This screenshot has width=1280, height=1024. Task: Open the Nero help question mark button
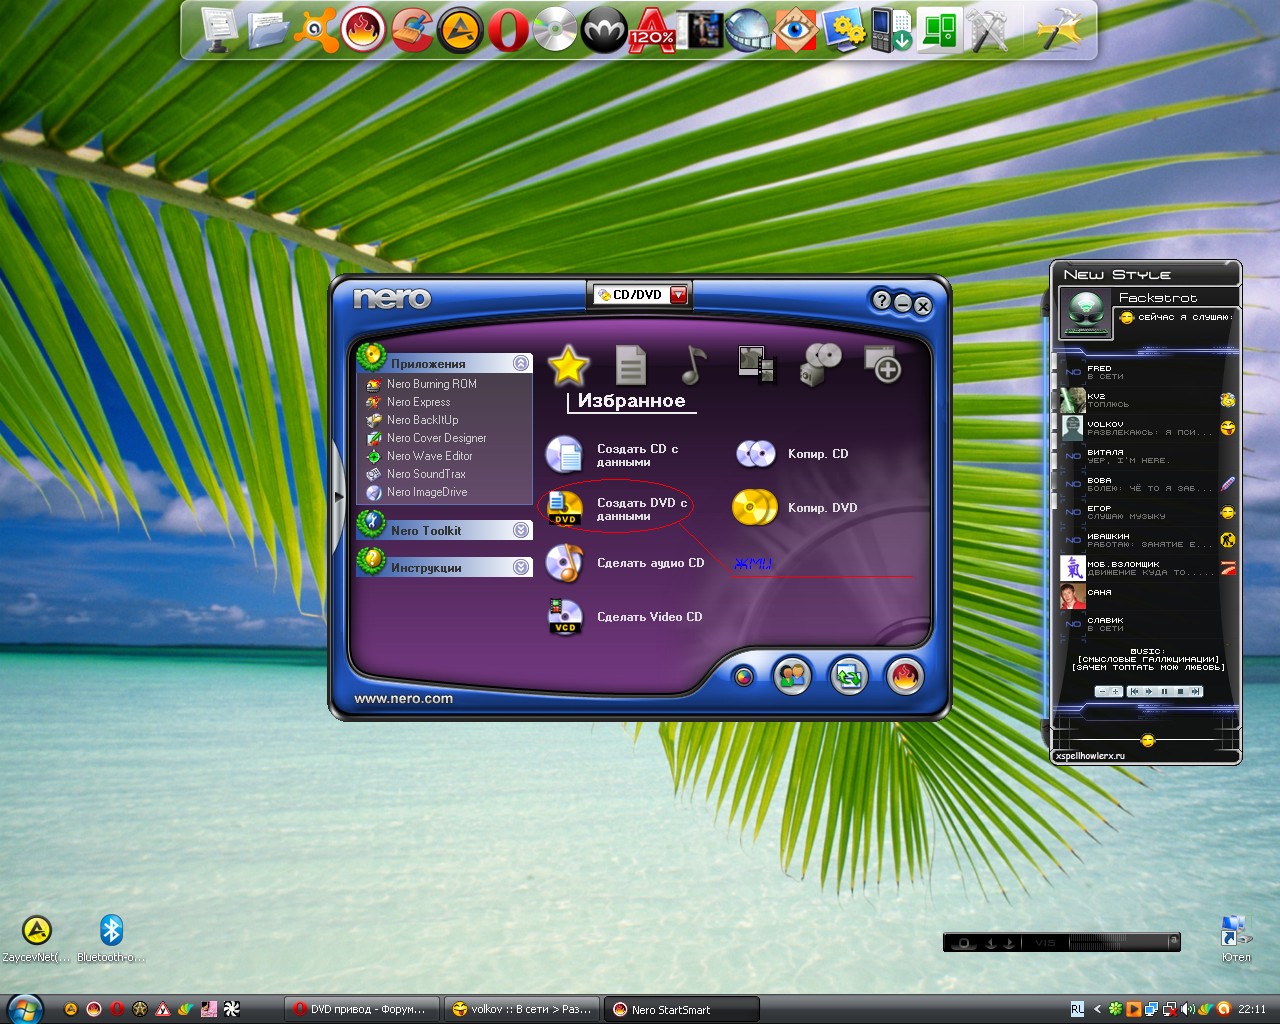coord(880,300)
